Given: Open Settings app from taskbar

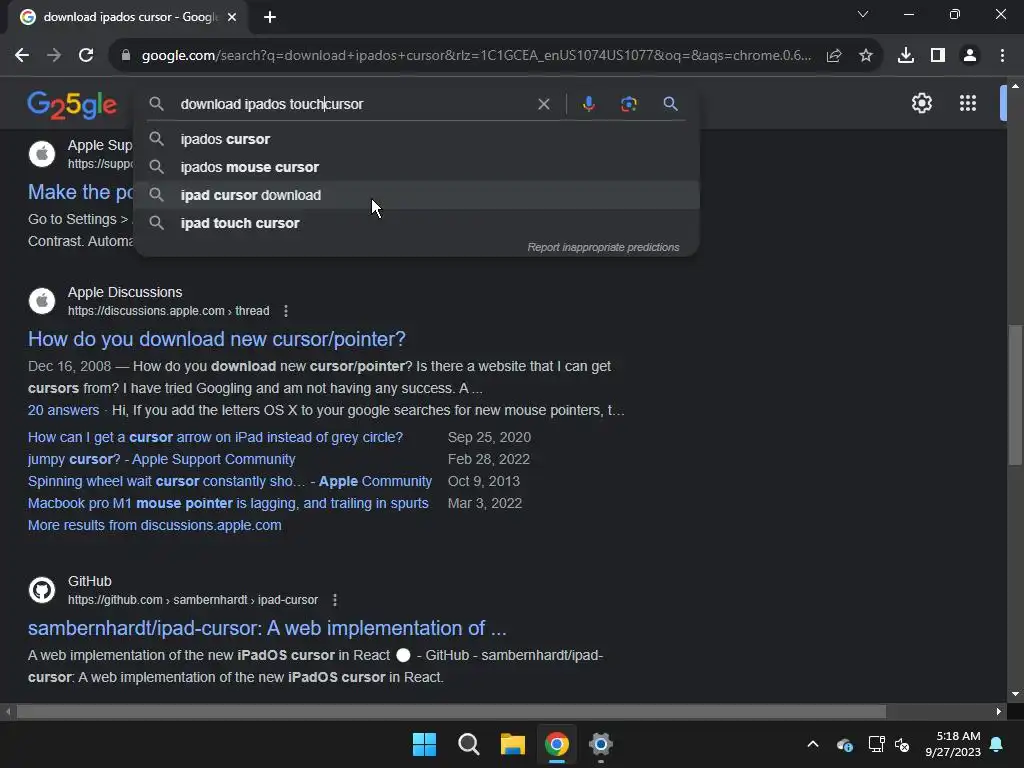Looking at the screenshot, I should coord(601,744).
